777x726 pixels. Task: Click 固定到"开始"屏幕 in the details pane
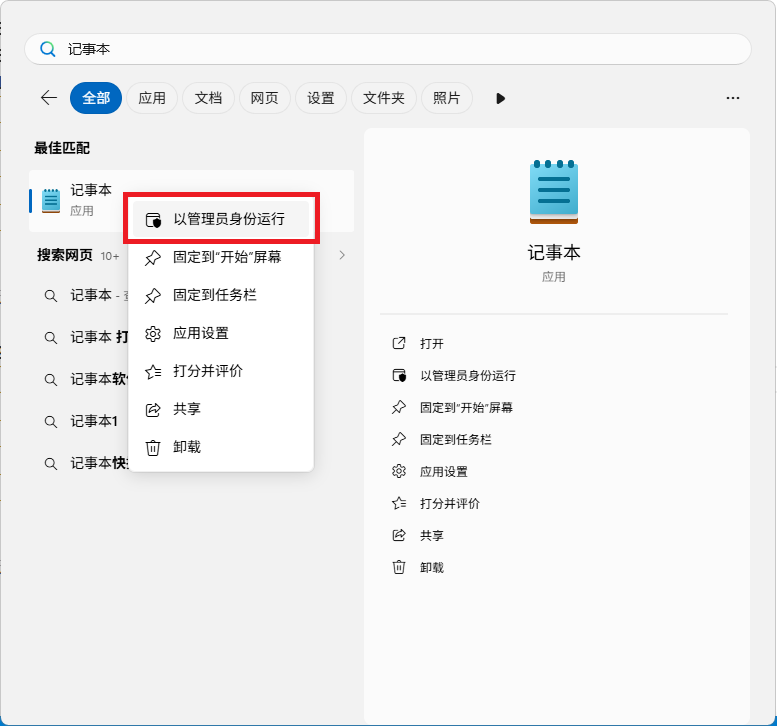[x=466, y=407]
